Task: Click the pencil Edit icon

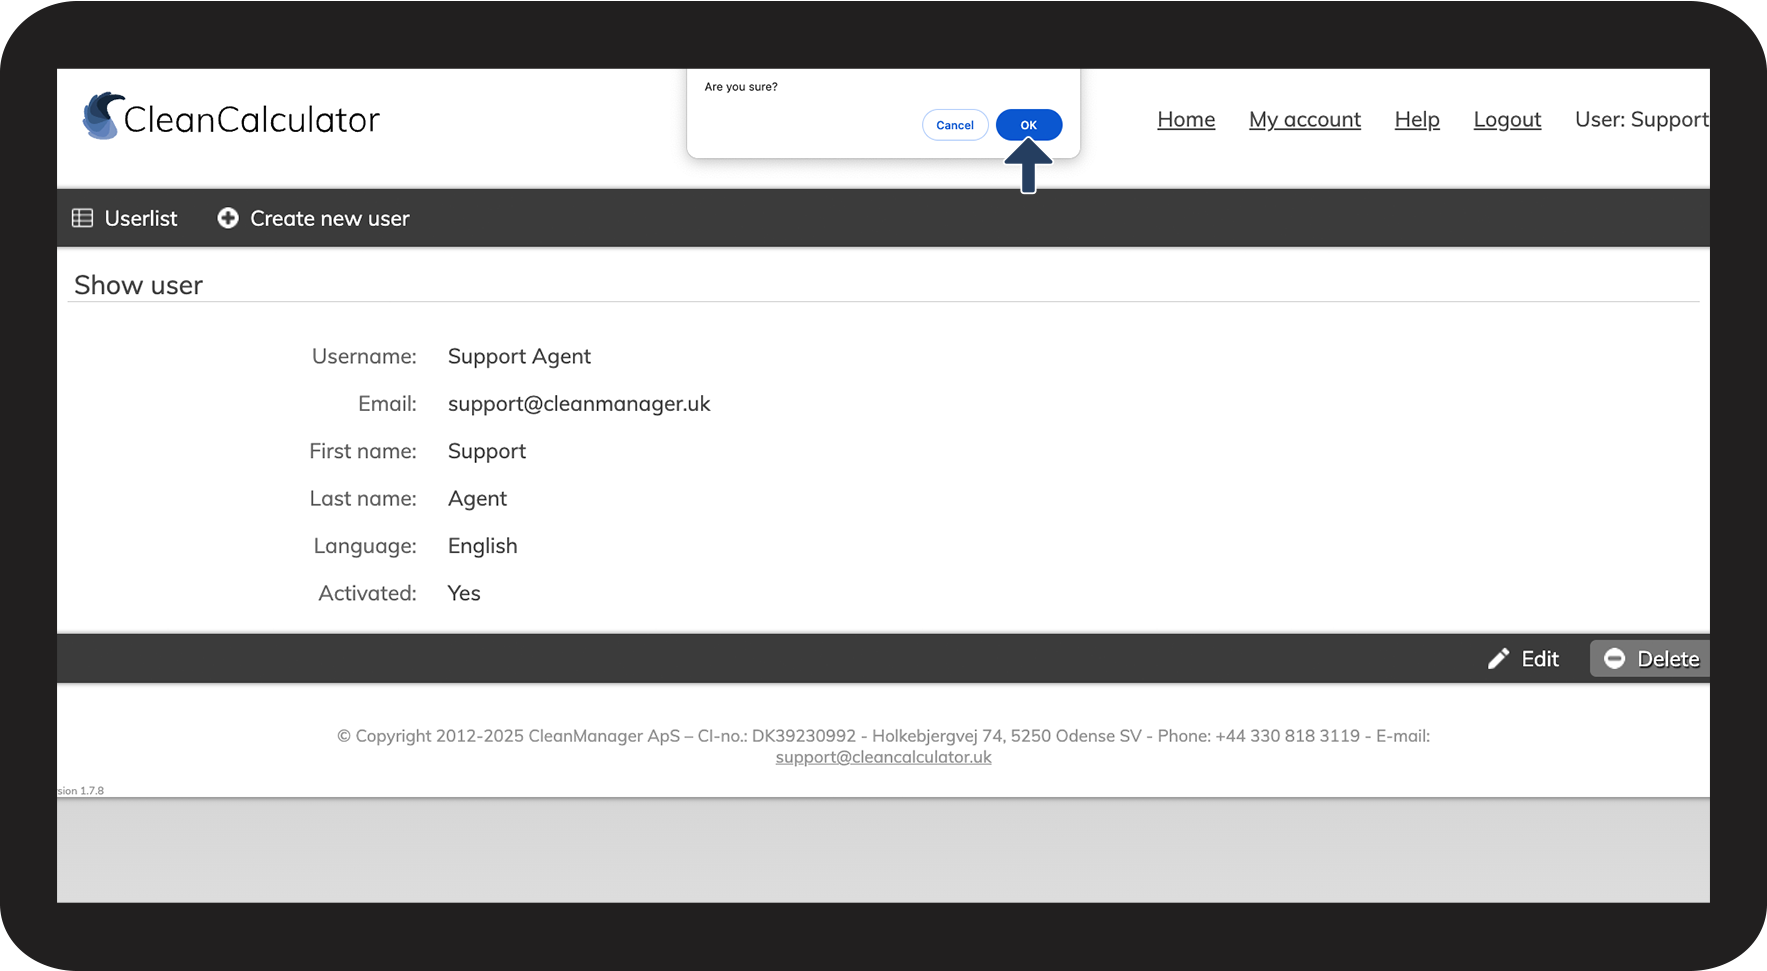Action: [x=1498, y=659]
